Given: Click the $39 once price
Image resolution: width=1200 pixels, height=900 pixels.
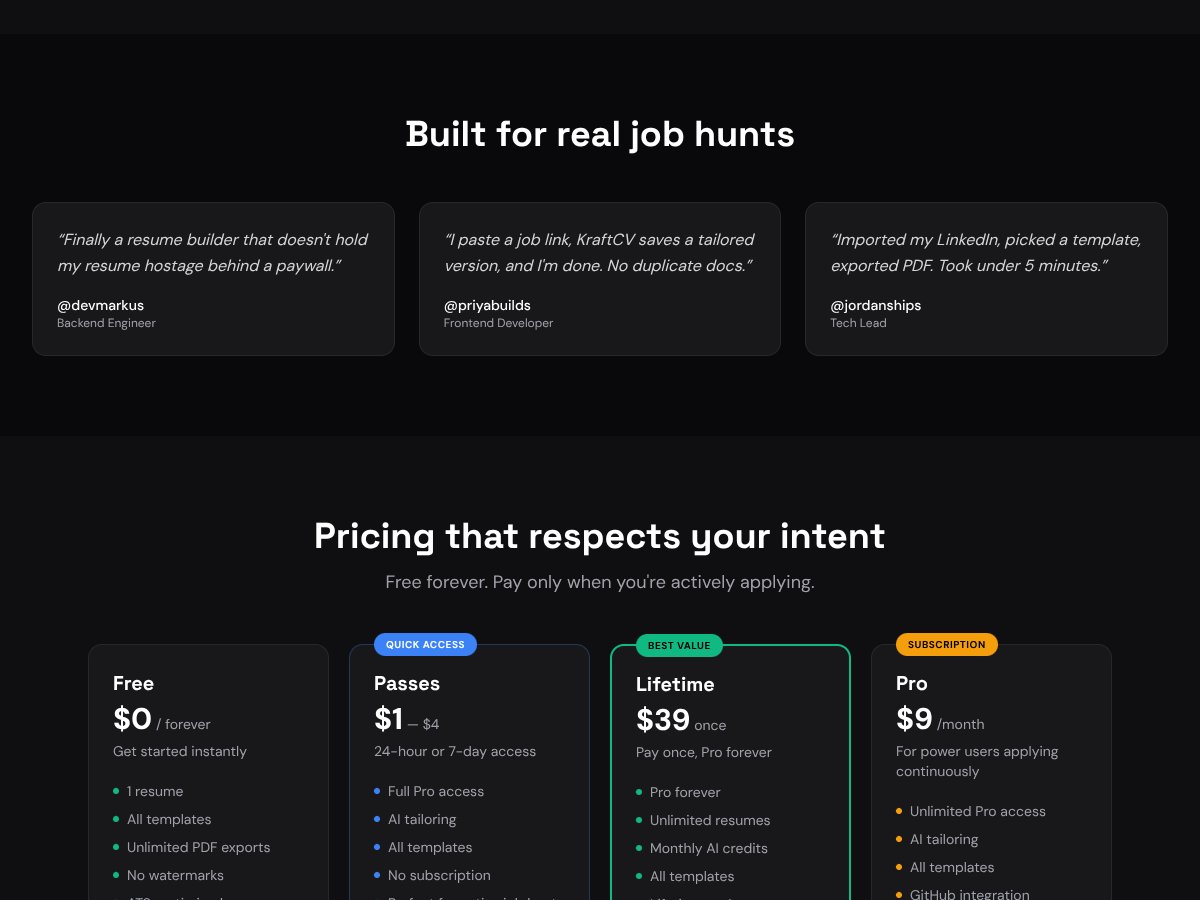Looking at the screenshot, I should click(x=680, y=721).
